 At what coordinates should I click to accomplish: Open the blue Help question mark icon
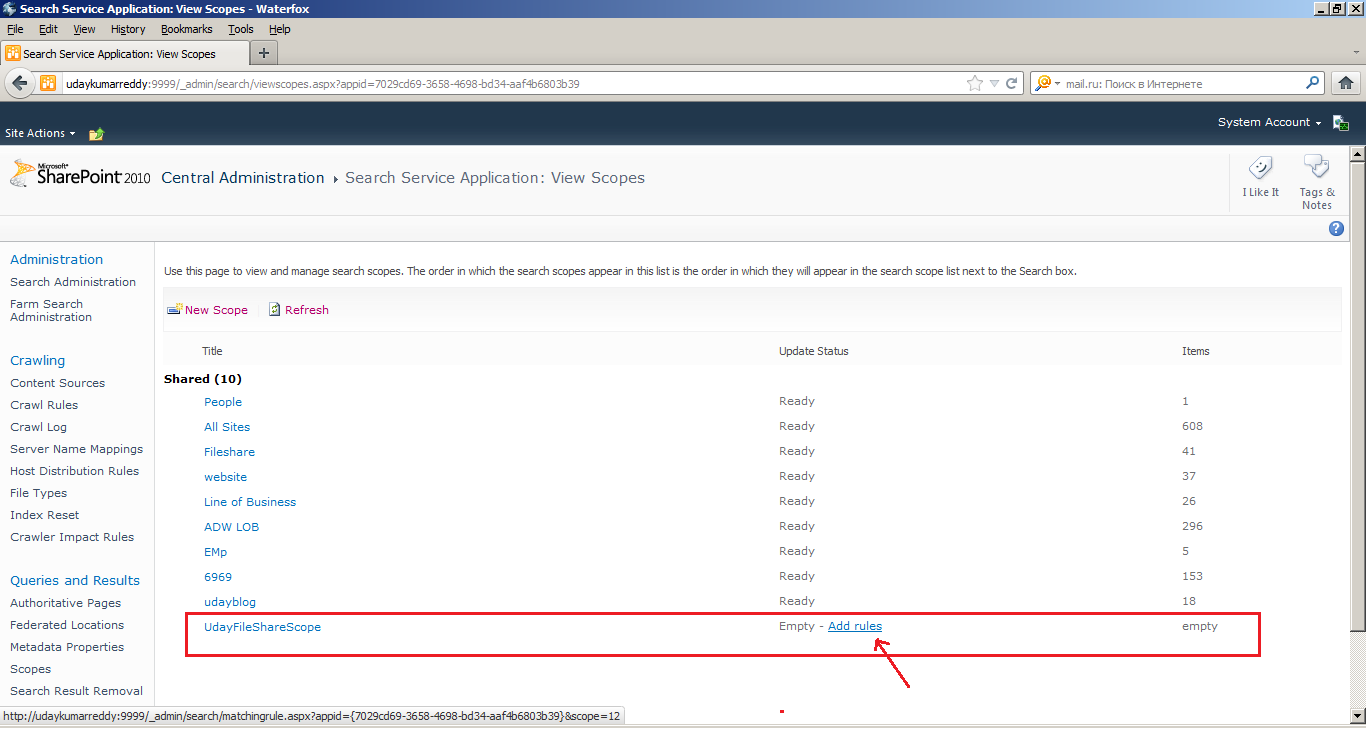(x=1336, y=229)
